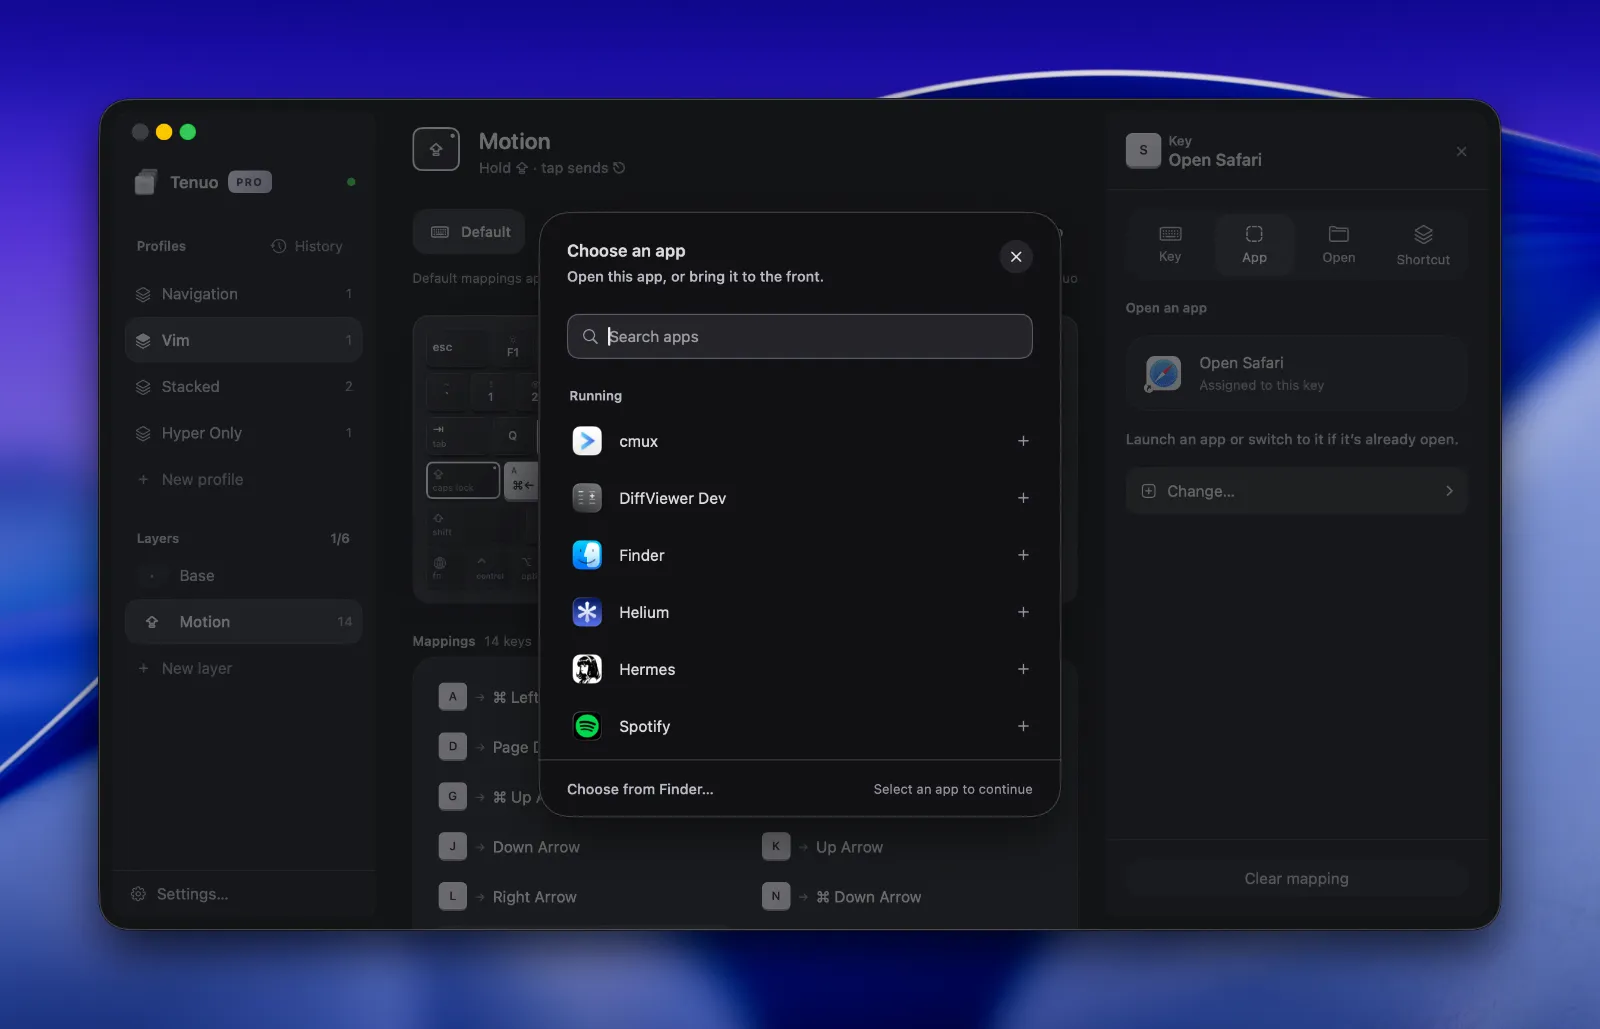Switch to the Key tab
The height and width of the screenshot is (1029, 1600).
[x=1170, y=244]
